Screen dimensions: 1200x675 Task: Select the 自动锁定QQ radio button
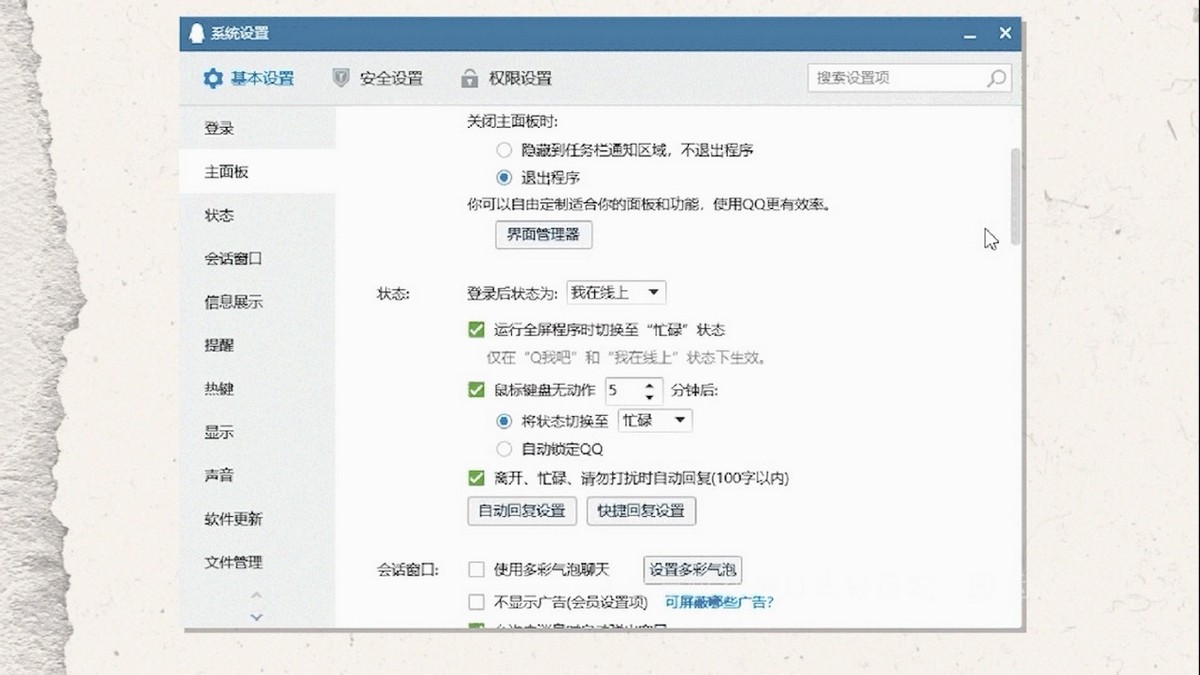(x=504, y=448)
